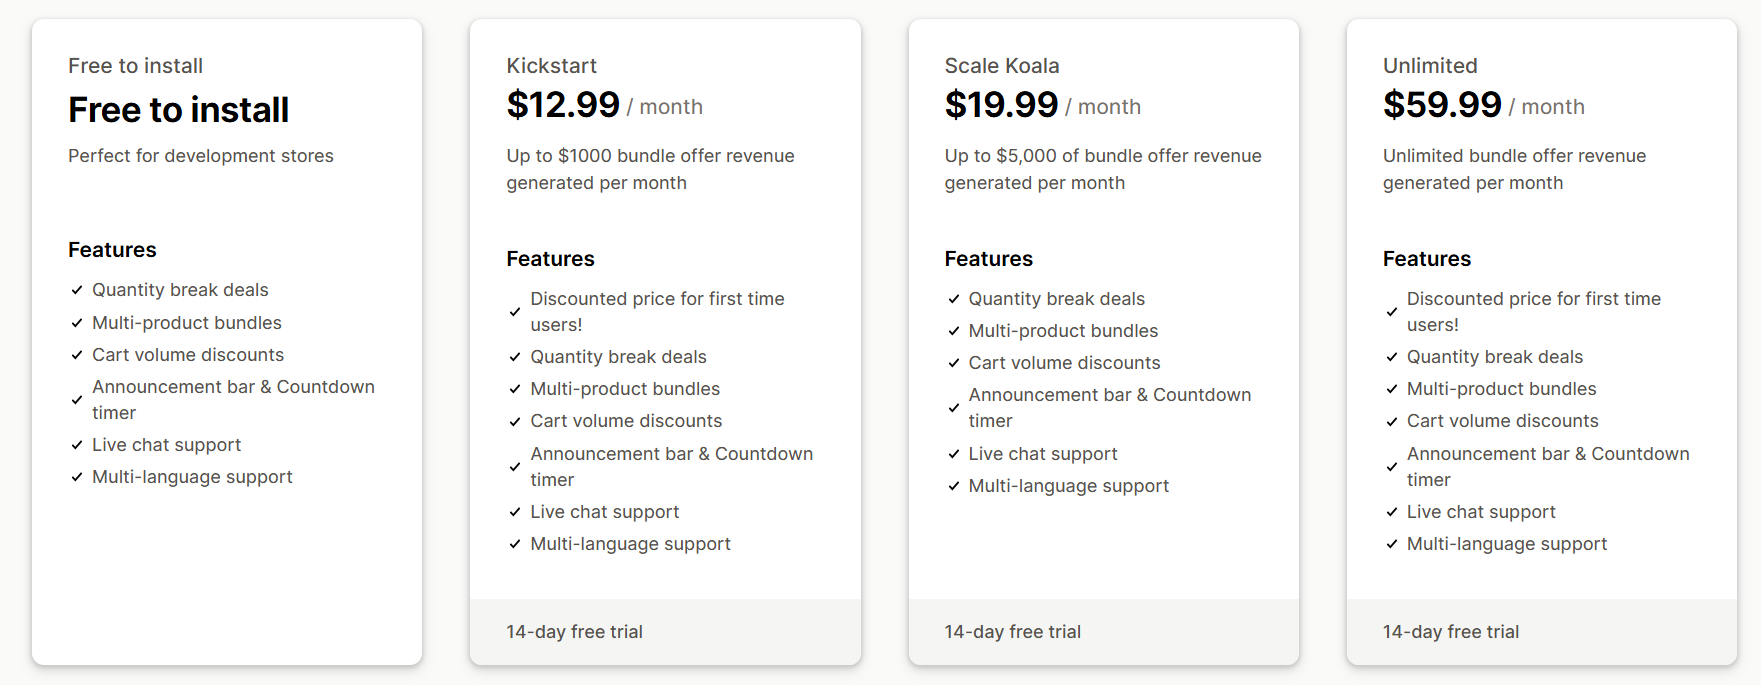Screen dimensions: 1761x685
Task: Click checkmark beside Scale Koala Cart volume discounts
Action: [953, 363]
